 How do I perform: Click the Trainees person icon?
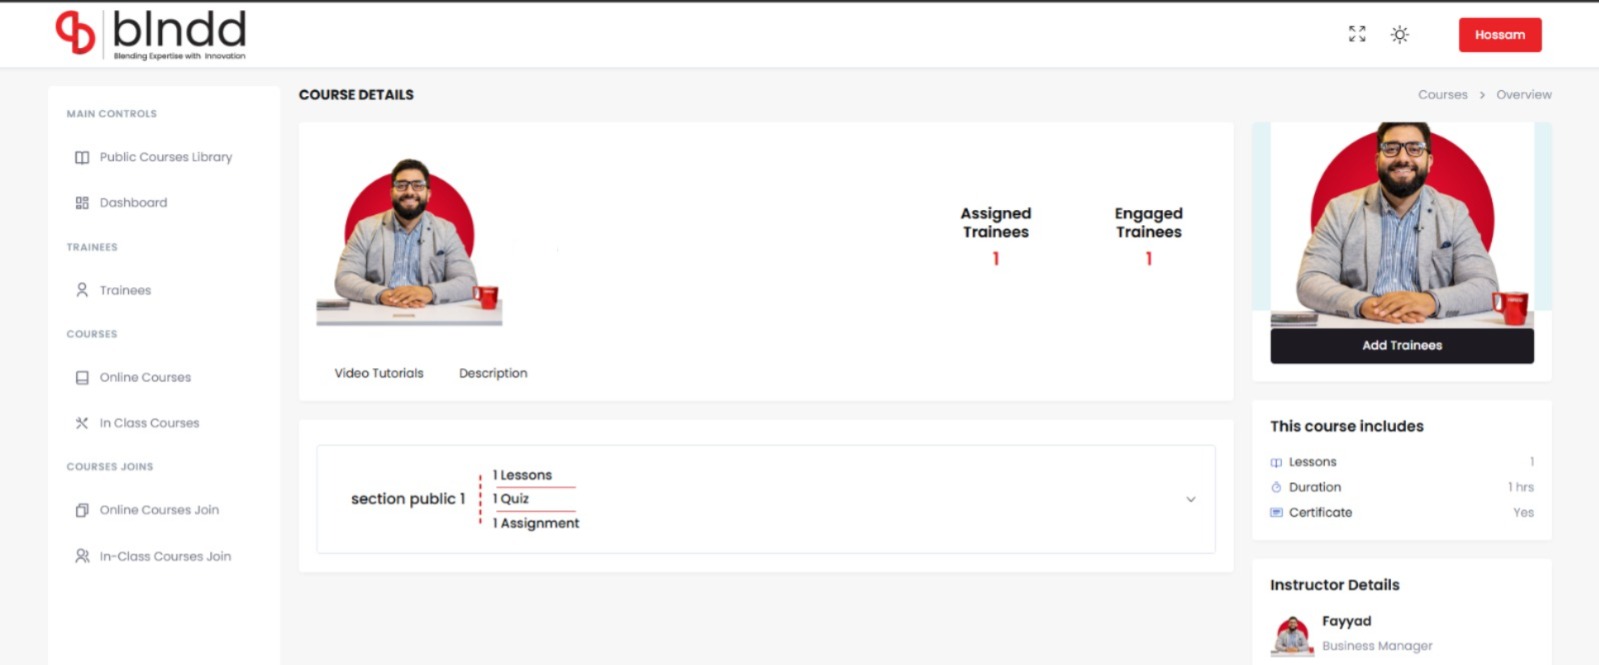coord(82,290)
